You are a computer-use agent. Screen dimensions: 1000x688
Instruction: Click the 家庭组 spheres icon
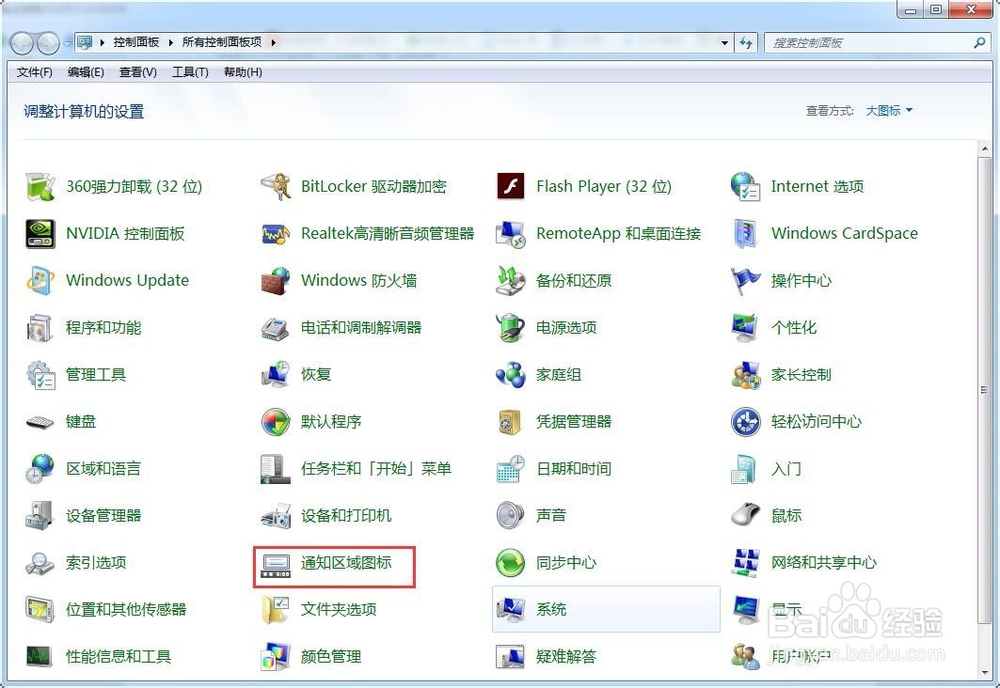point(510,375)
